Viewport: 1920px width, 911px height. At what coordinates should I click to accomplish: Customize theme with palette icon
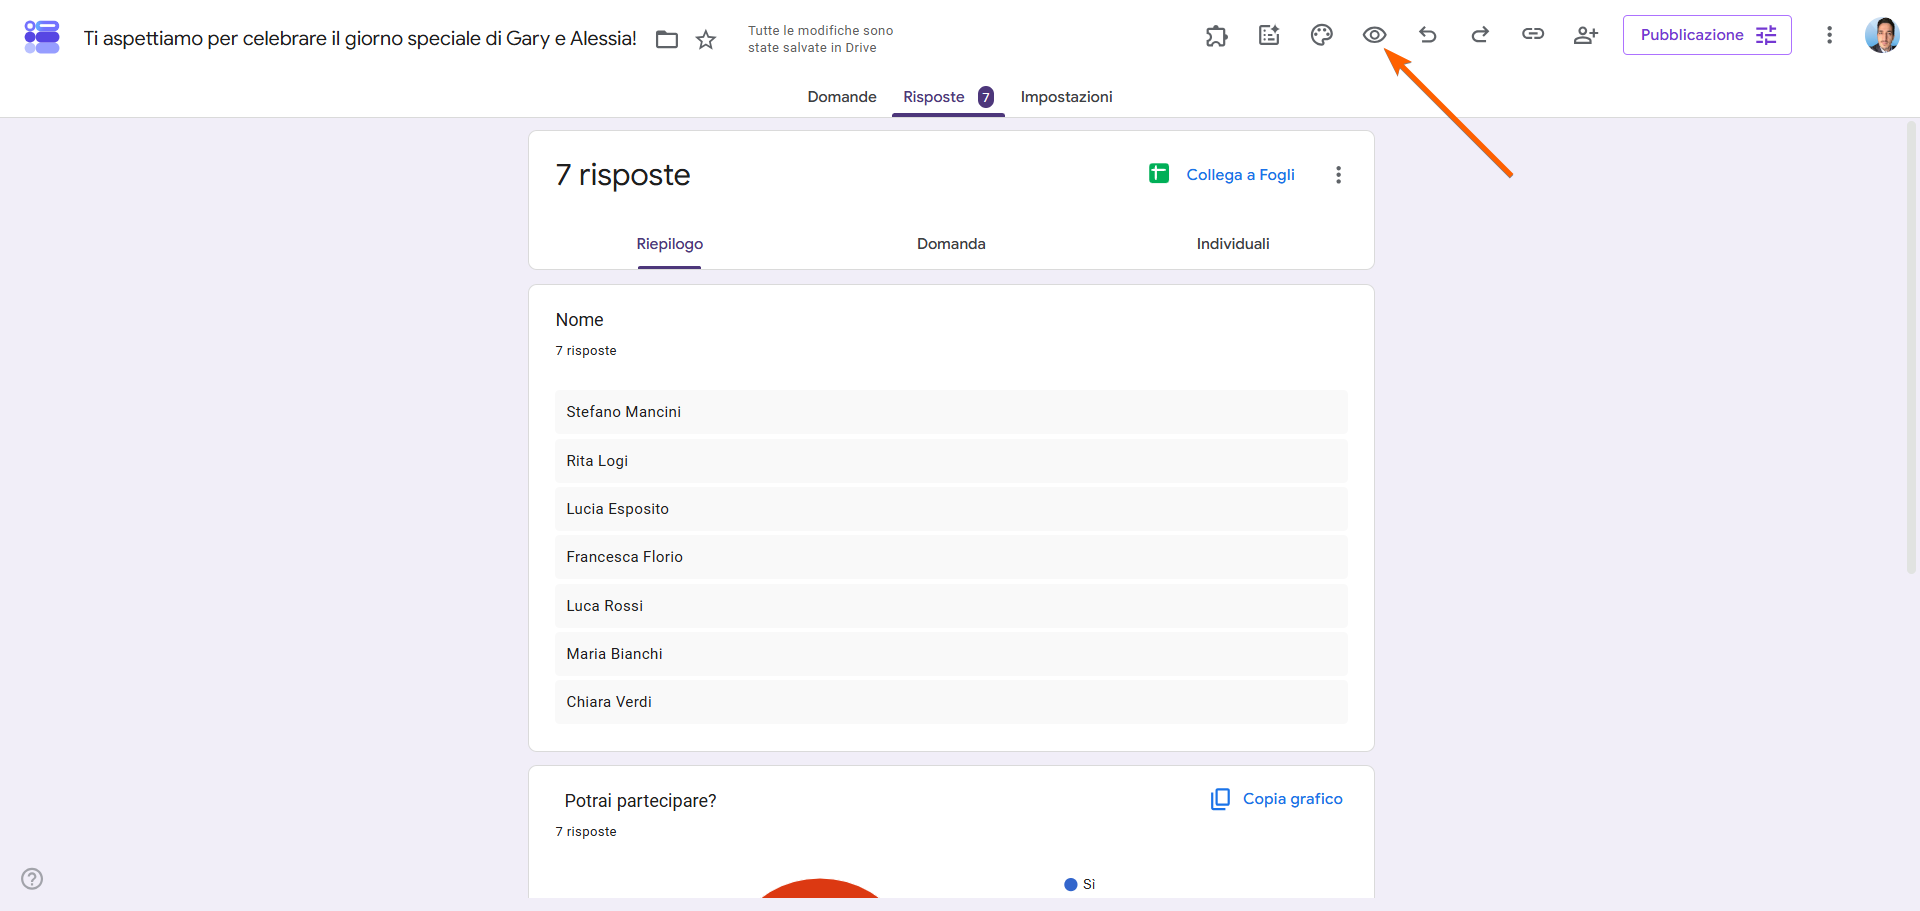(1322, 36)
